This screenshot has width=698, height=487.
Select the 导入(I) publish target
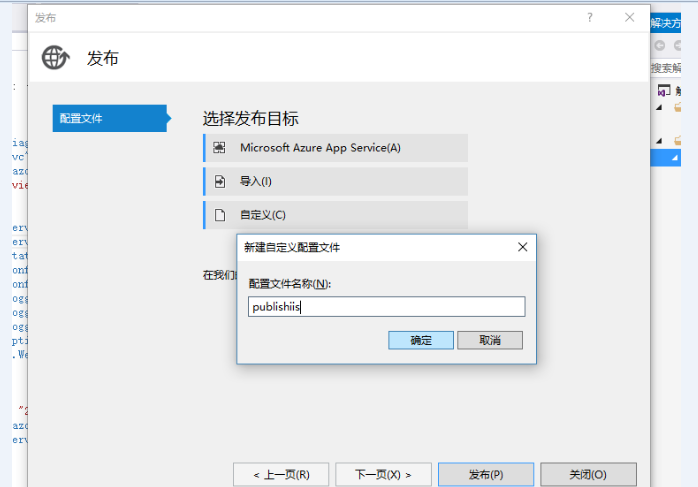(x=336, y=182)
